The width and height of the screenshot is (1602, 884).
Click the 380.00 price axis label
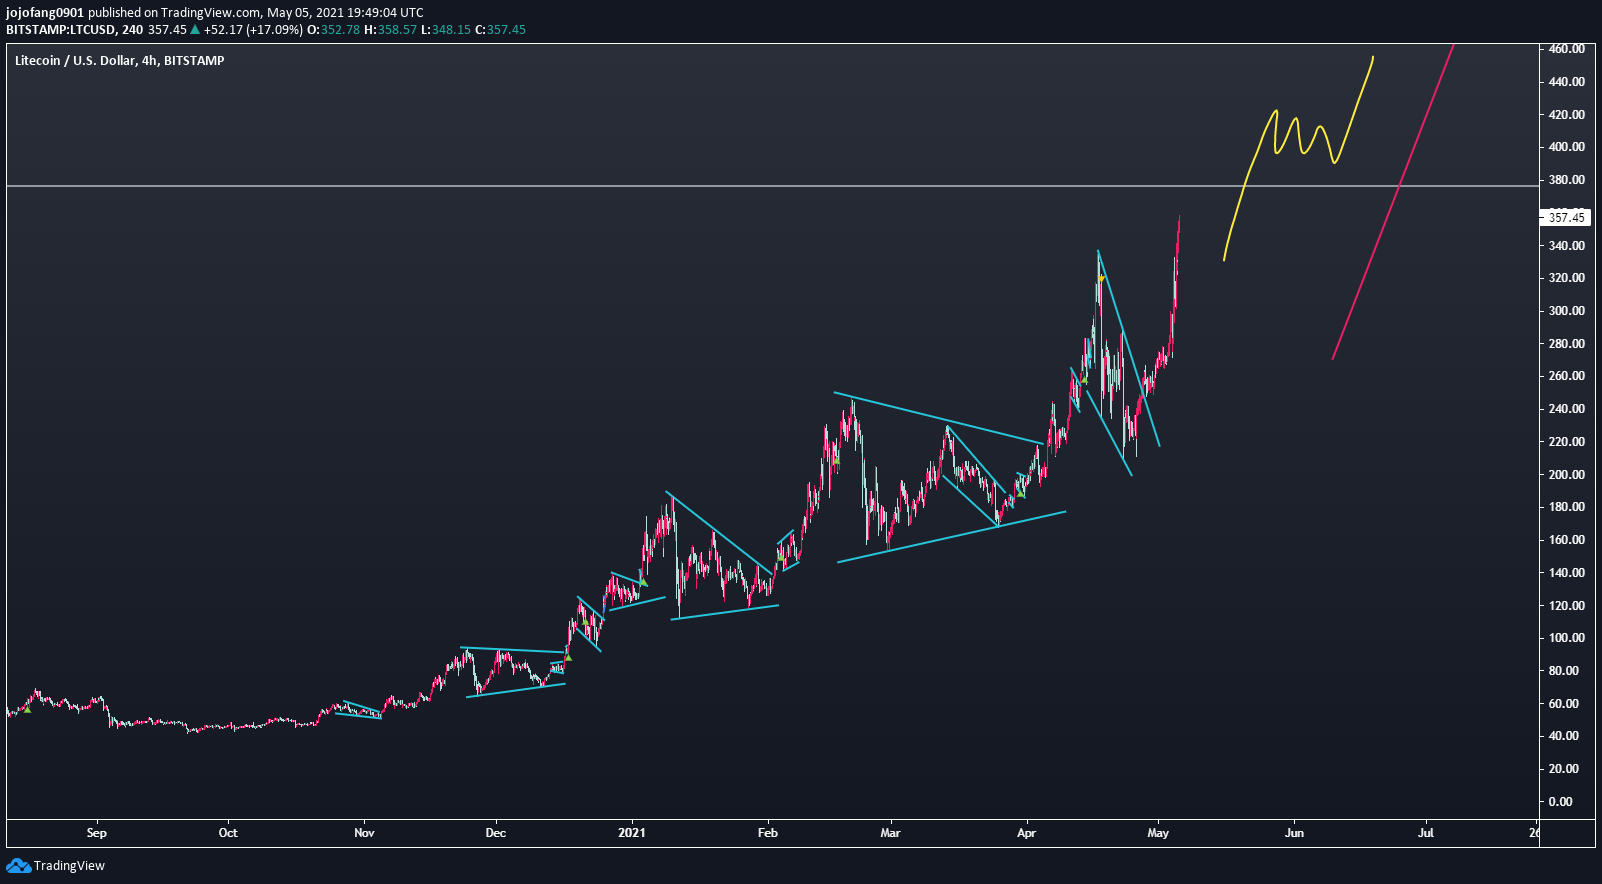(1566, 180)
